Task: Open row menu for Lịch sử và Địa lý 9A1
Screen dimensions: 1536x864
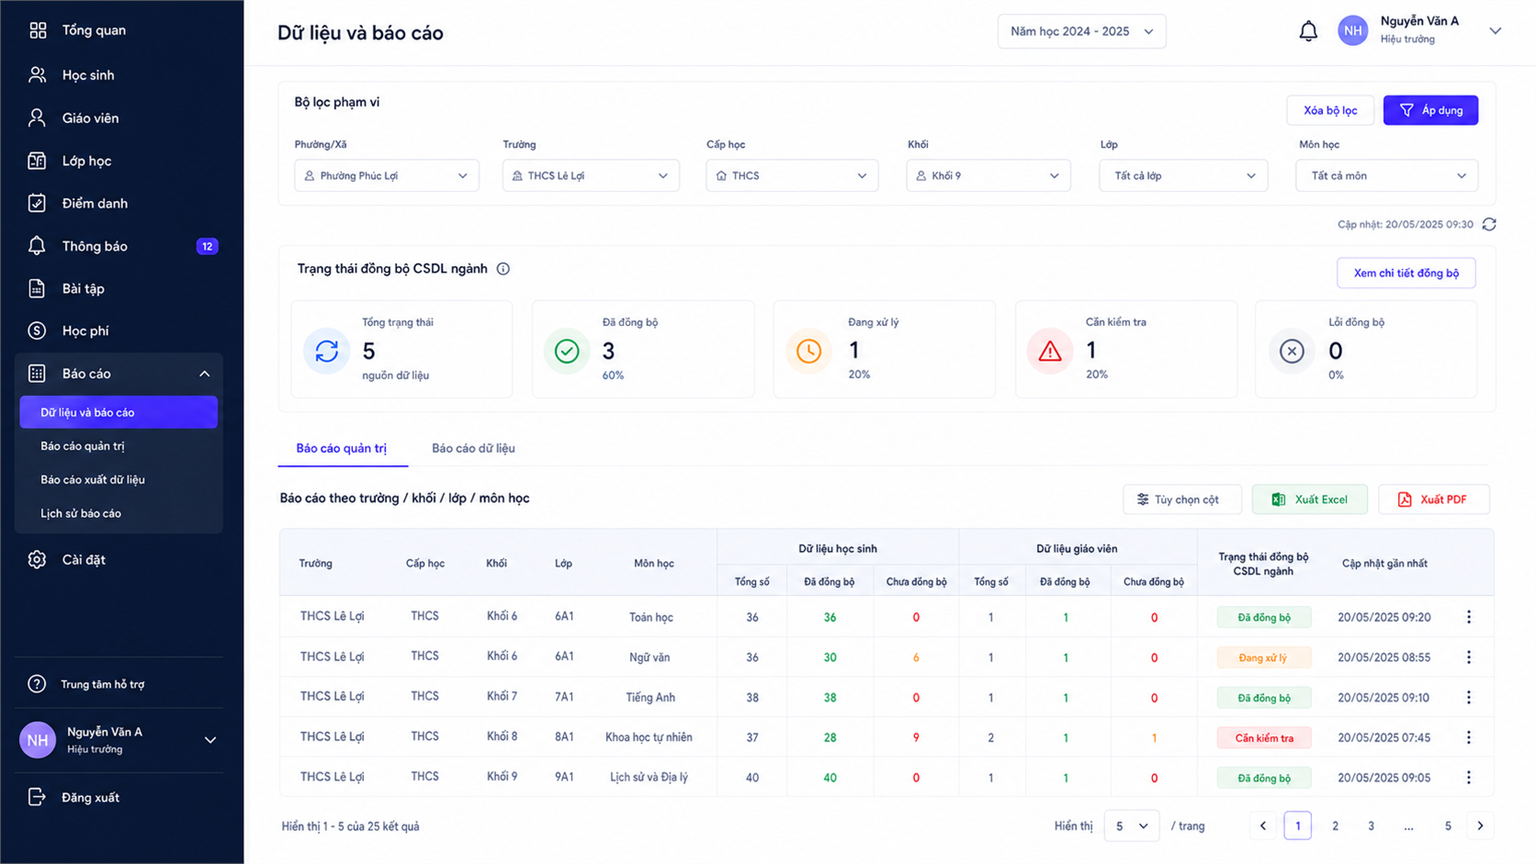Action: (x=1469, y=777)
